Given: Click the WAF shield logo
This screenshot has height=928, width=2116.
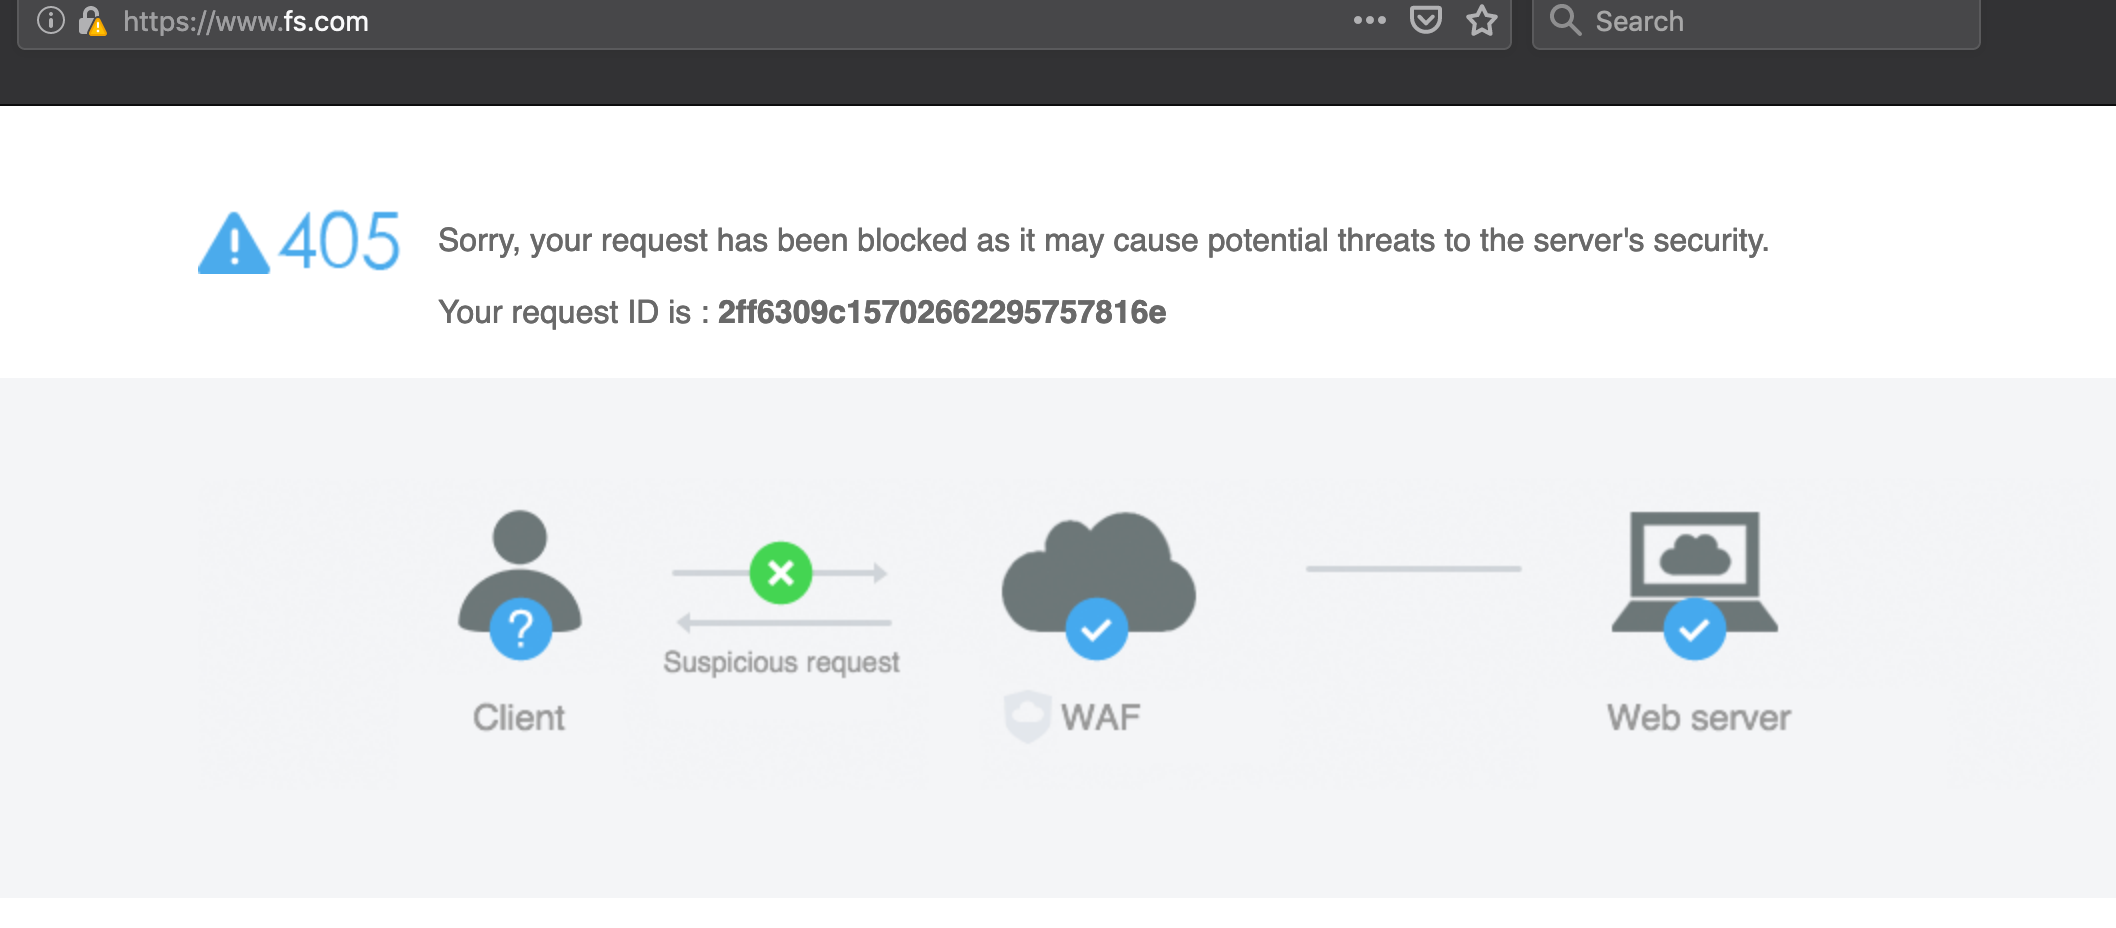Looking at the screenshot, I should 1027,716.
